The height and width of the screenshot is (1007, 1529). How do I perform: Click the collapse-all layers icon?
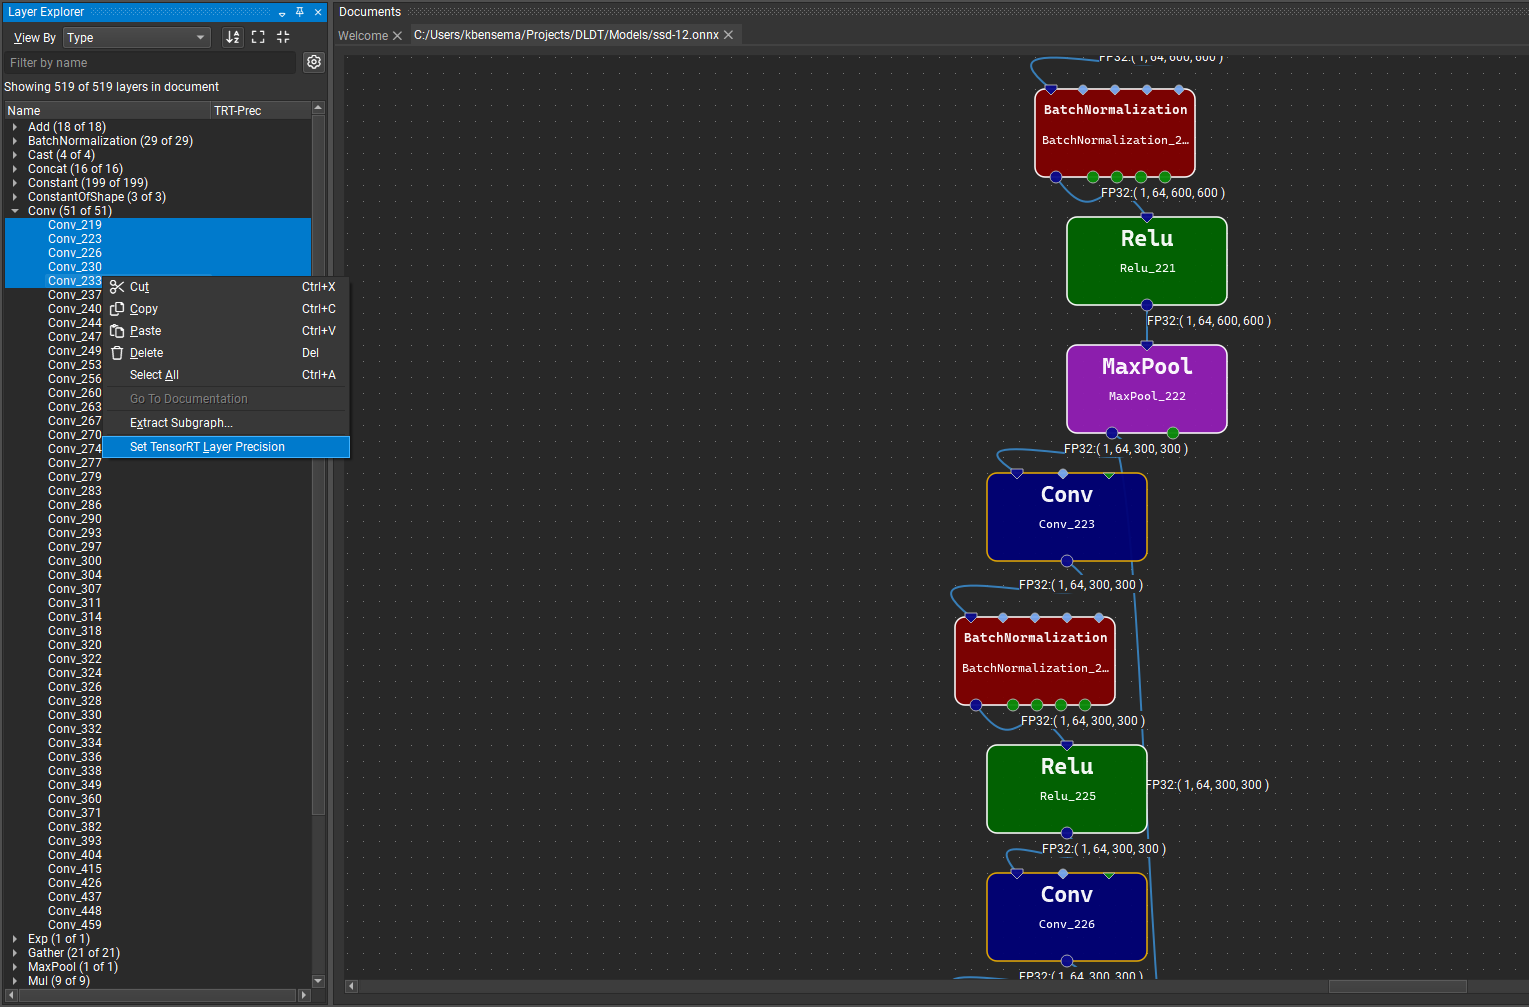point(282,36)
